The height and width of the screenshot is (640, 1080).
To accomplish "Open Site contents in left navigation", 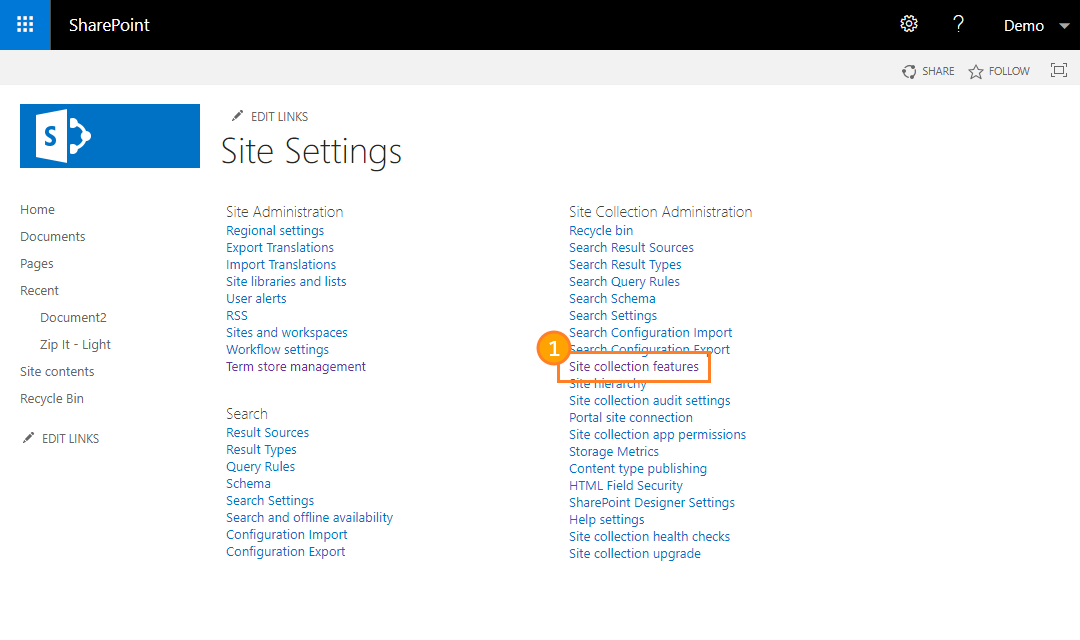I will (57, 371).
